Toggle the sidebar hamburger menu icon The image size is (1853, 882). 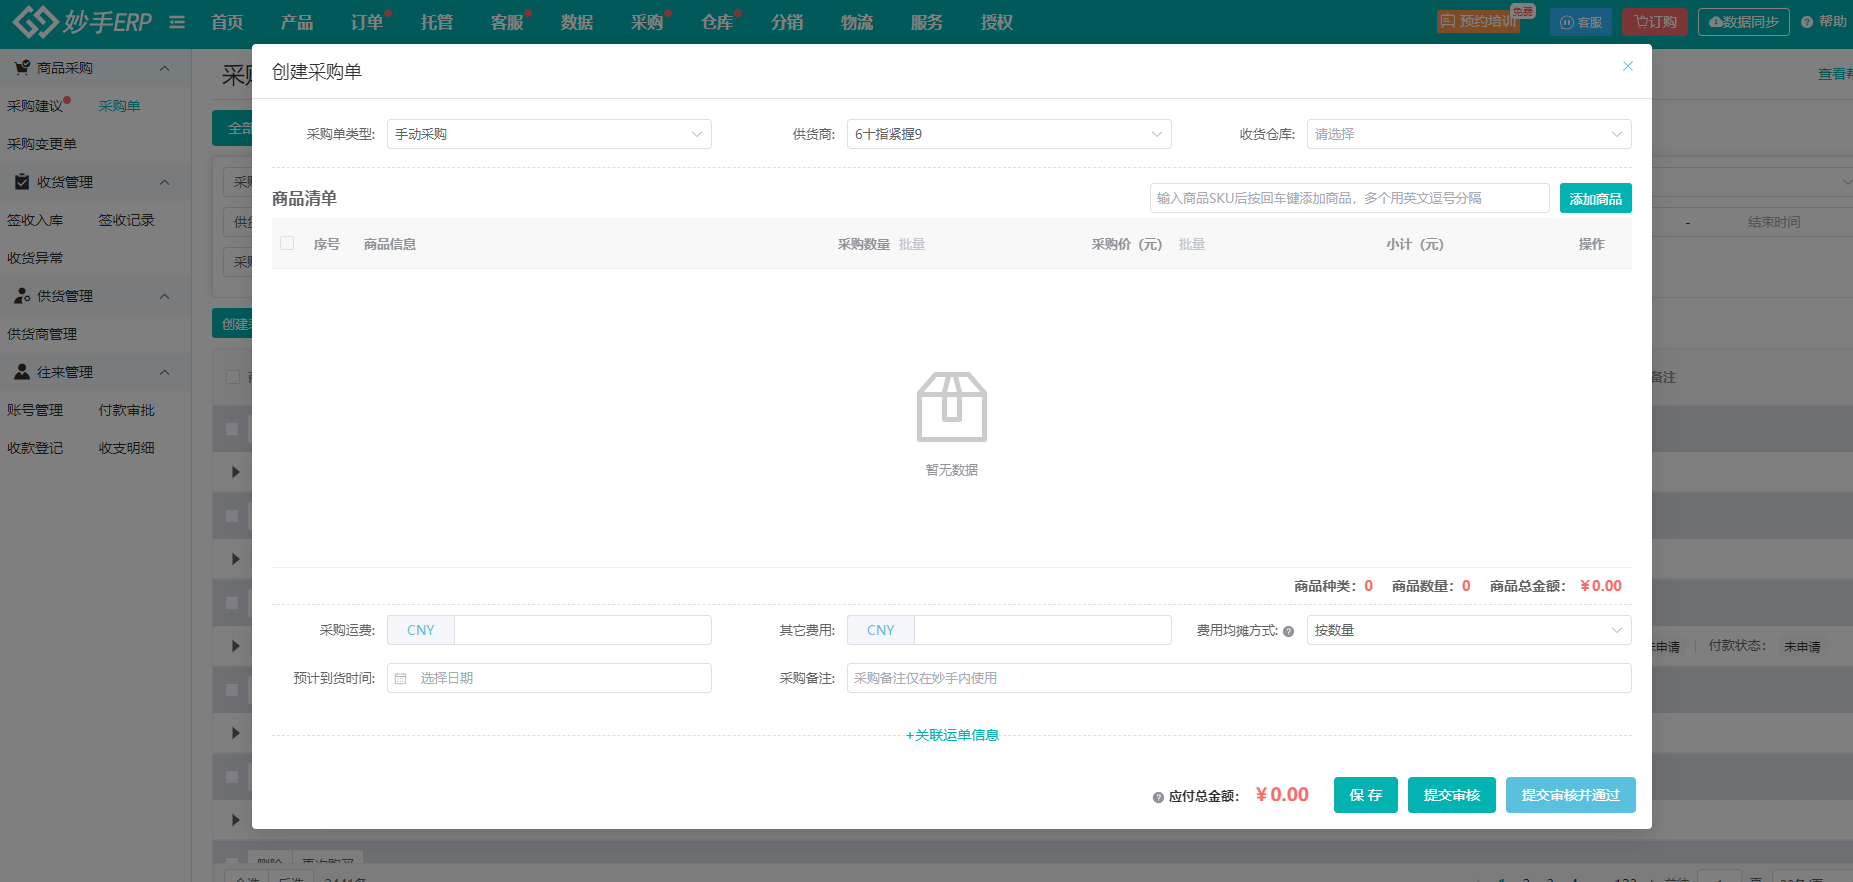pos(177,22)
